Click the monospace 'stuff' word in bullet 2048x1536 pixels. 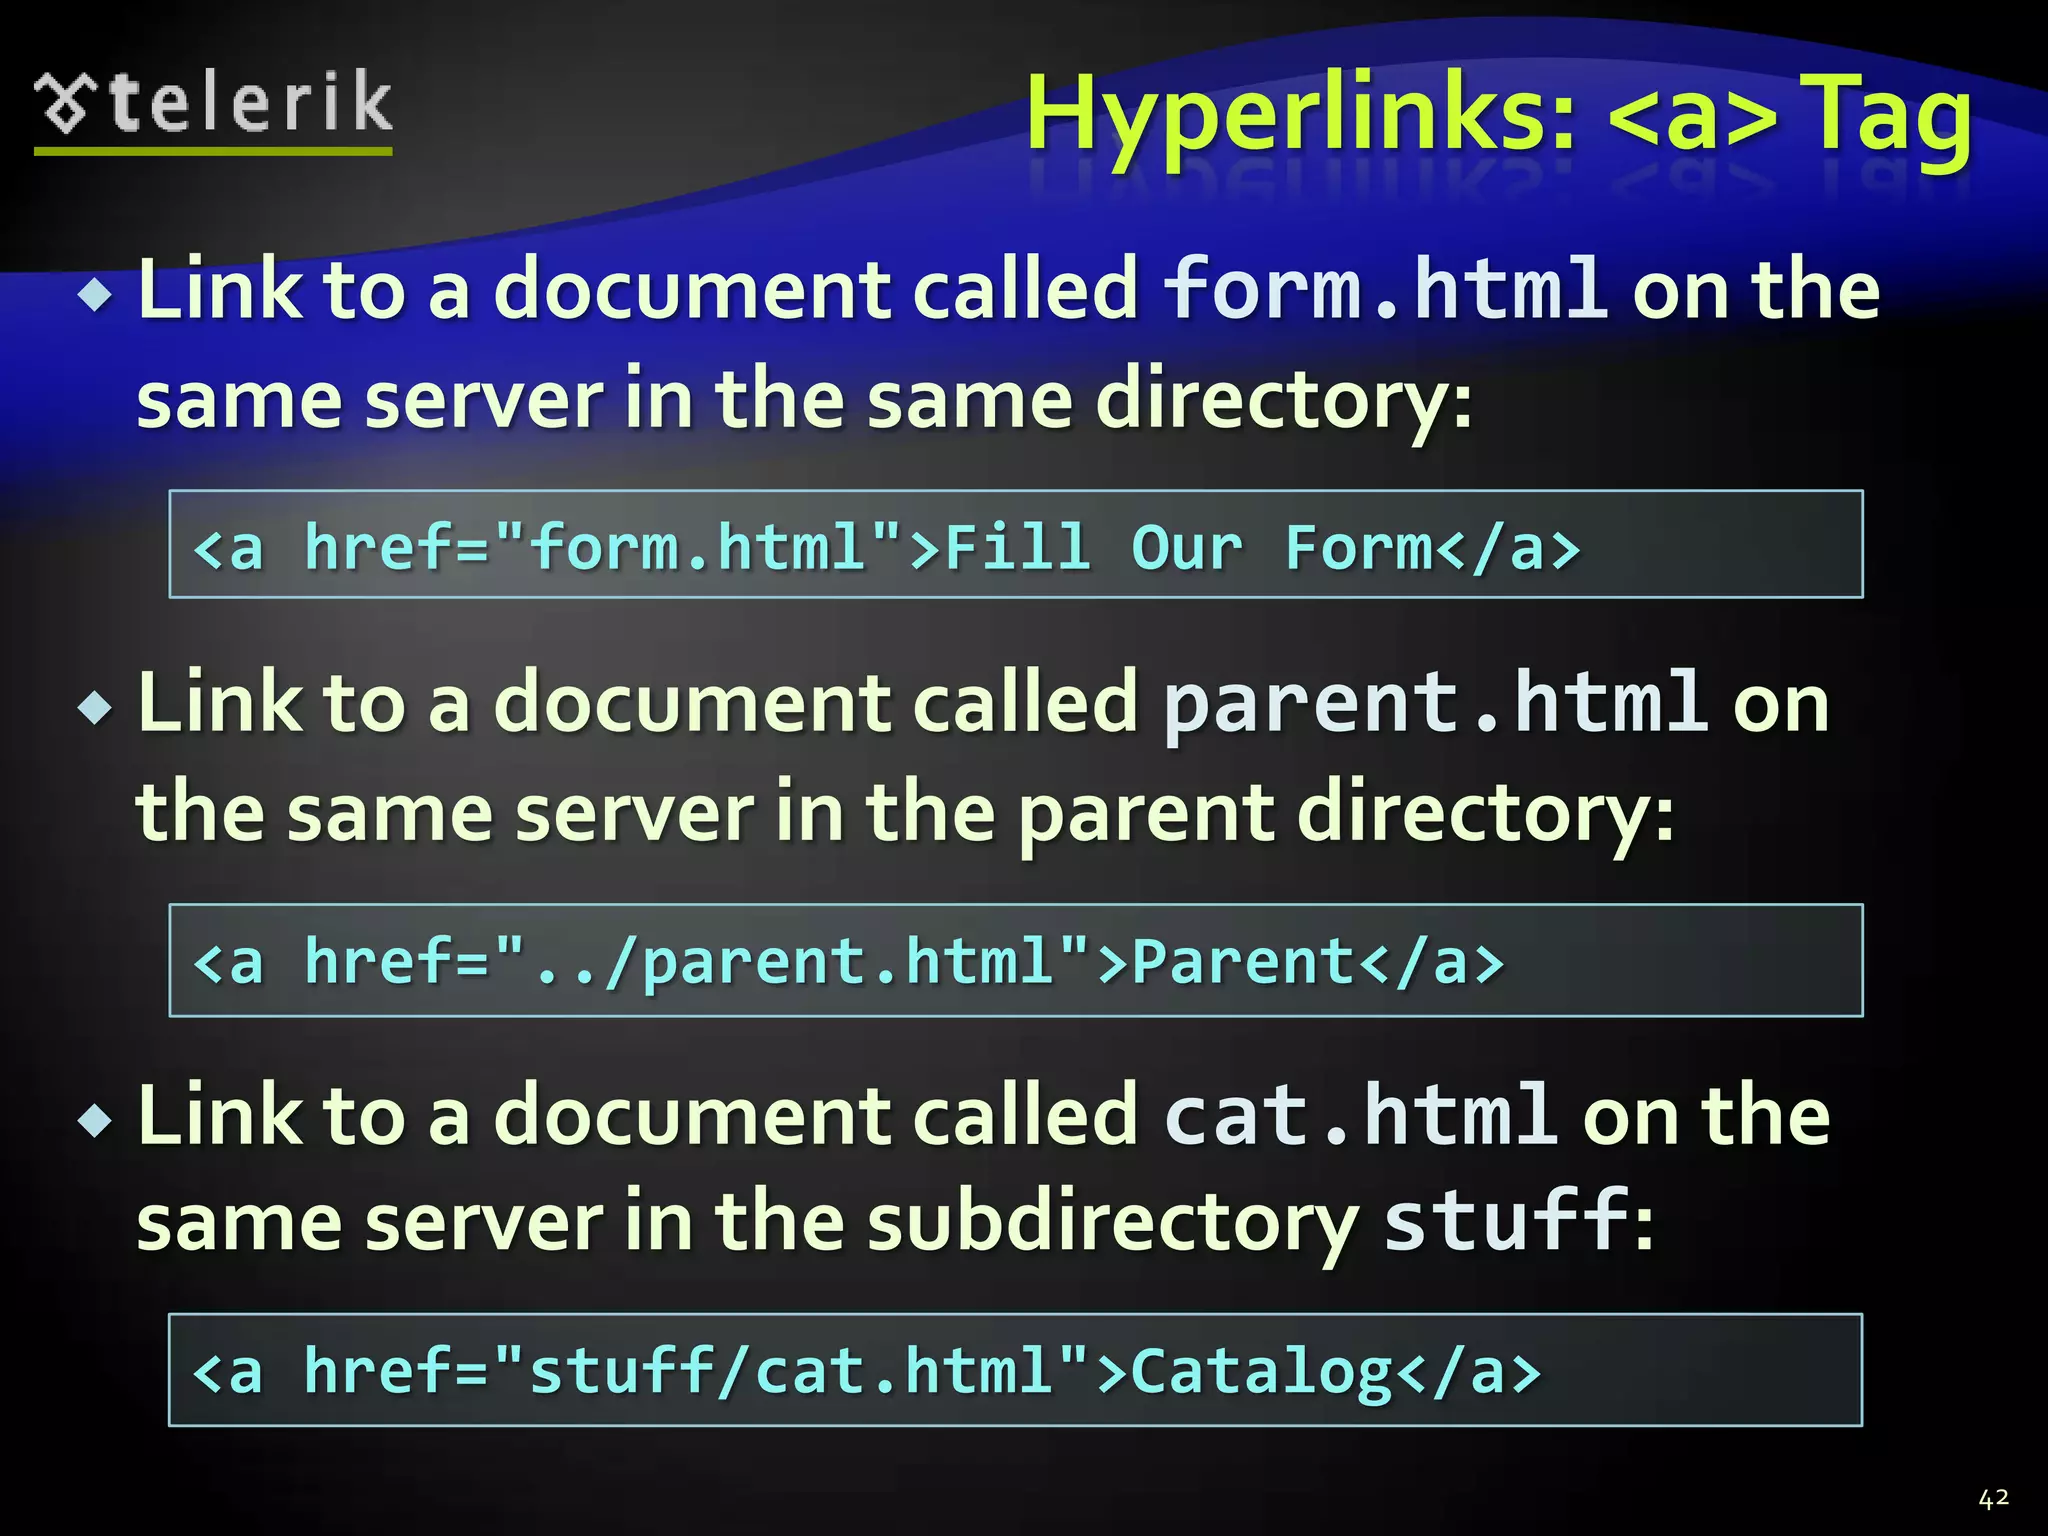click(x=1507, y=1221)
